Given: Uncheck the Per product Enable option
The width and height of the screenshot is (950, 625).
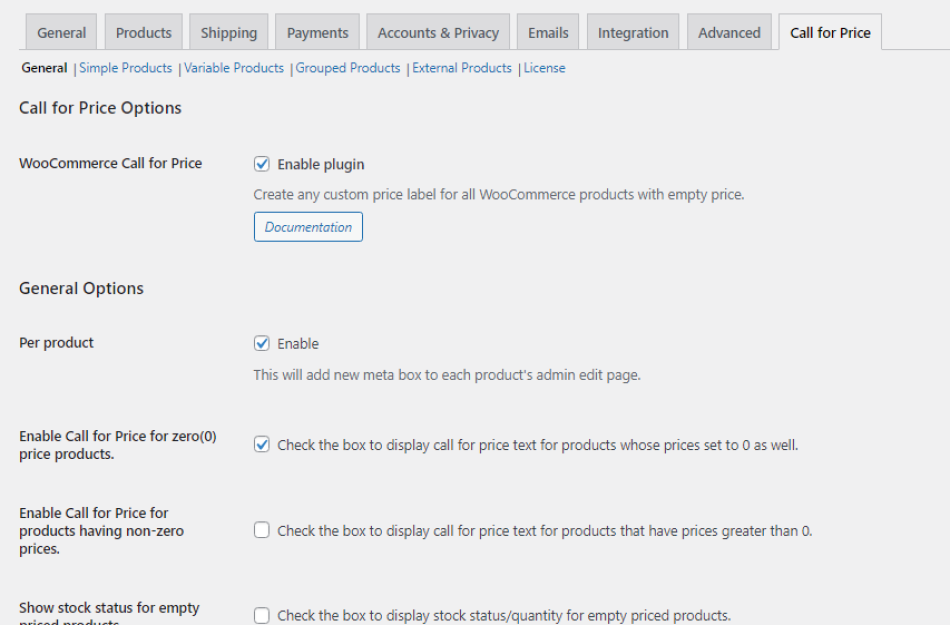Looking at the screenshot, I should (x=261, y=342).
